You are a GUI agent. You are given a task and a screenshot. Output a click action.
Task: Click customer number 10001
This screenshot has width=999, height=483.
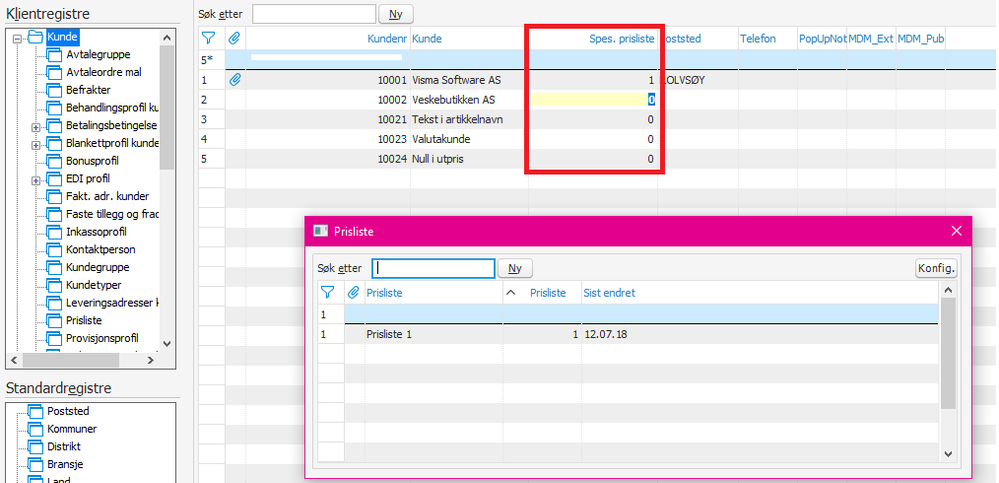point(392,80)
